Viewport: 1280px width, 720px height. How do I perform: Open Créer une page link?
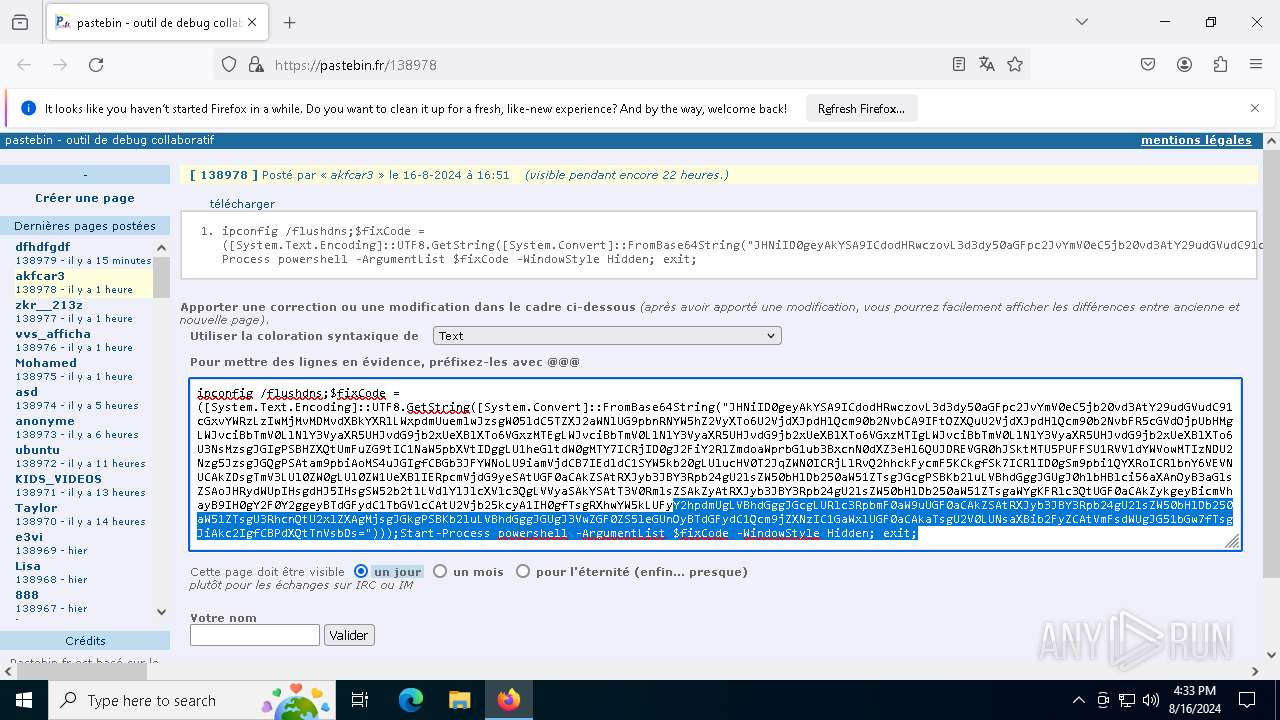84,198
